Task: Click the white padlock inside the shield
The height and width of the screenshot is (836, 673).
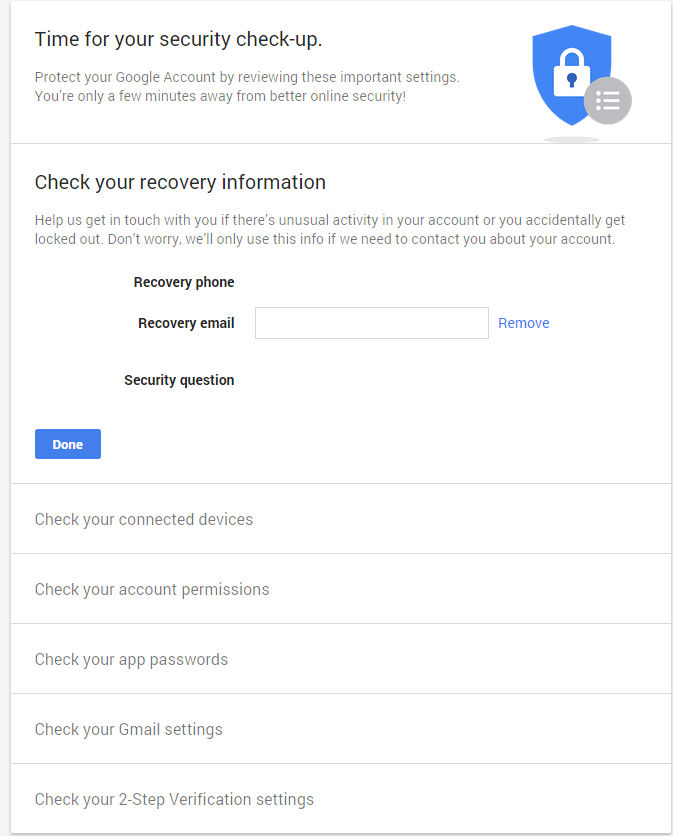Action: pos(571,73)
